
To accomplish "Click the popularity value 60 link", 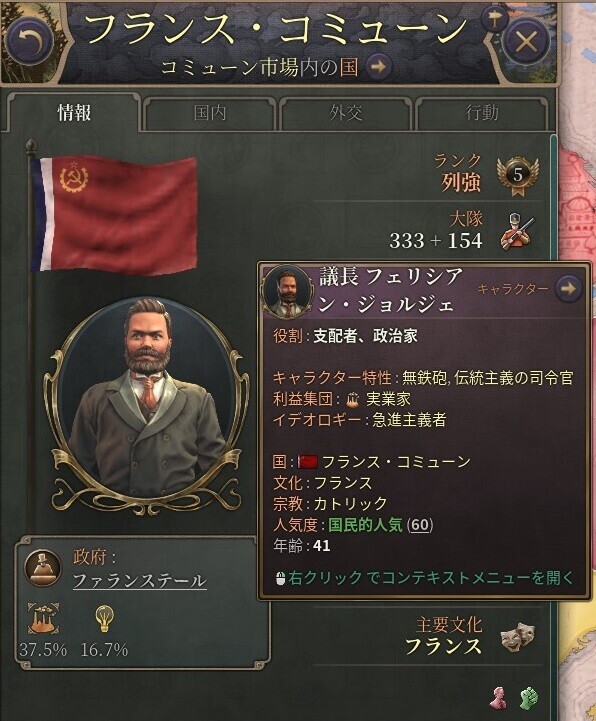I will point(420,525).
